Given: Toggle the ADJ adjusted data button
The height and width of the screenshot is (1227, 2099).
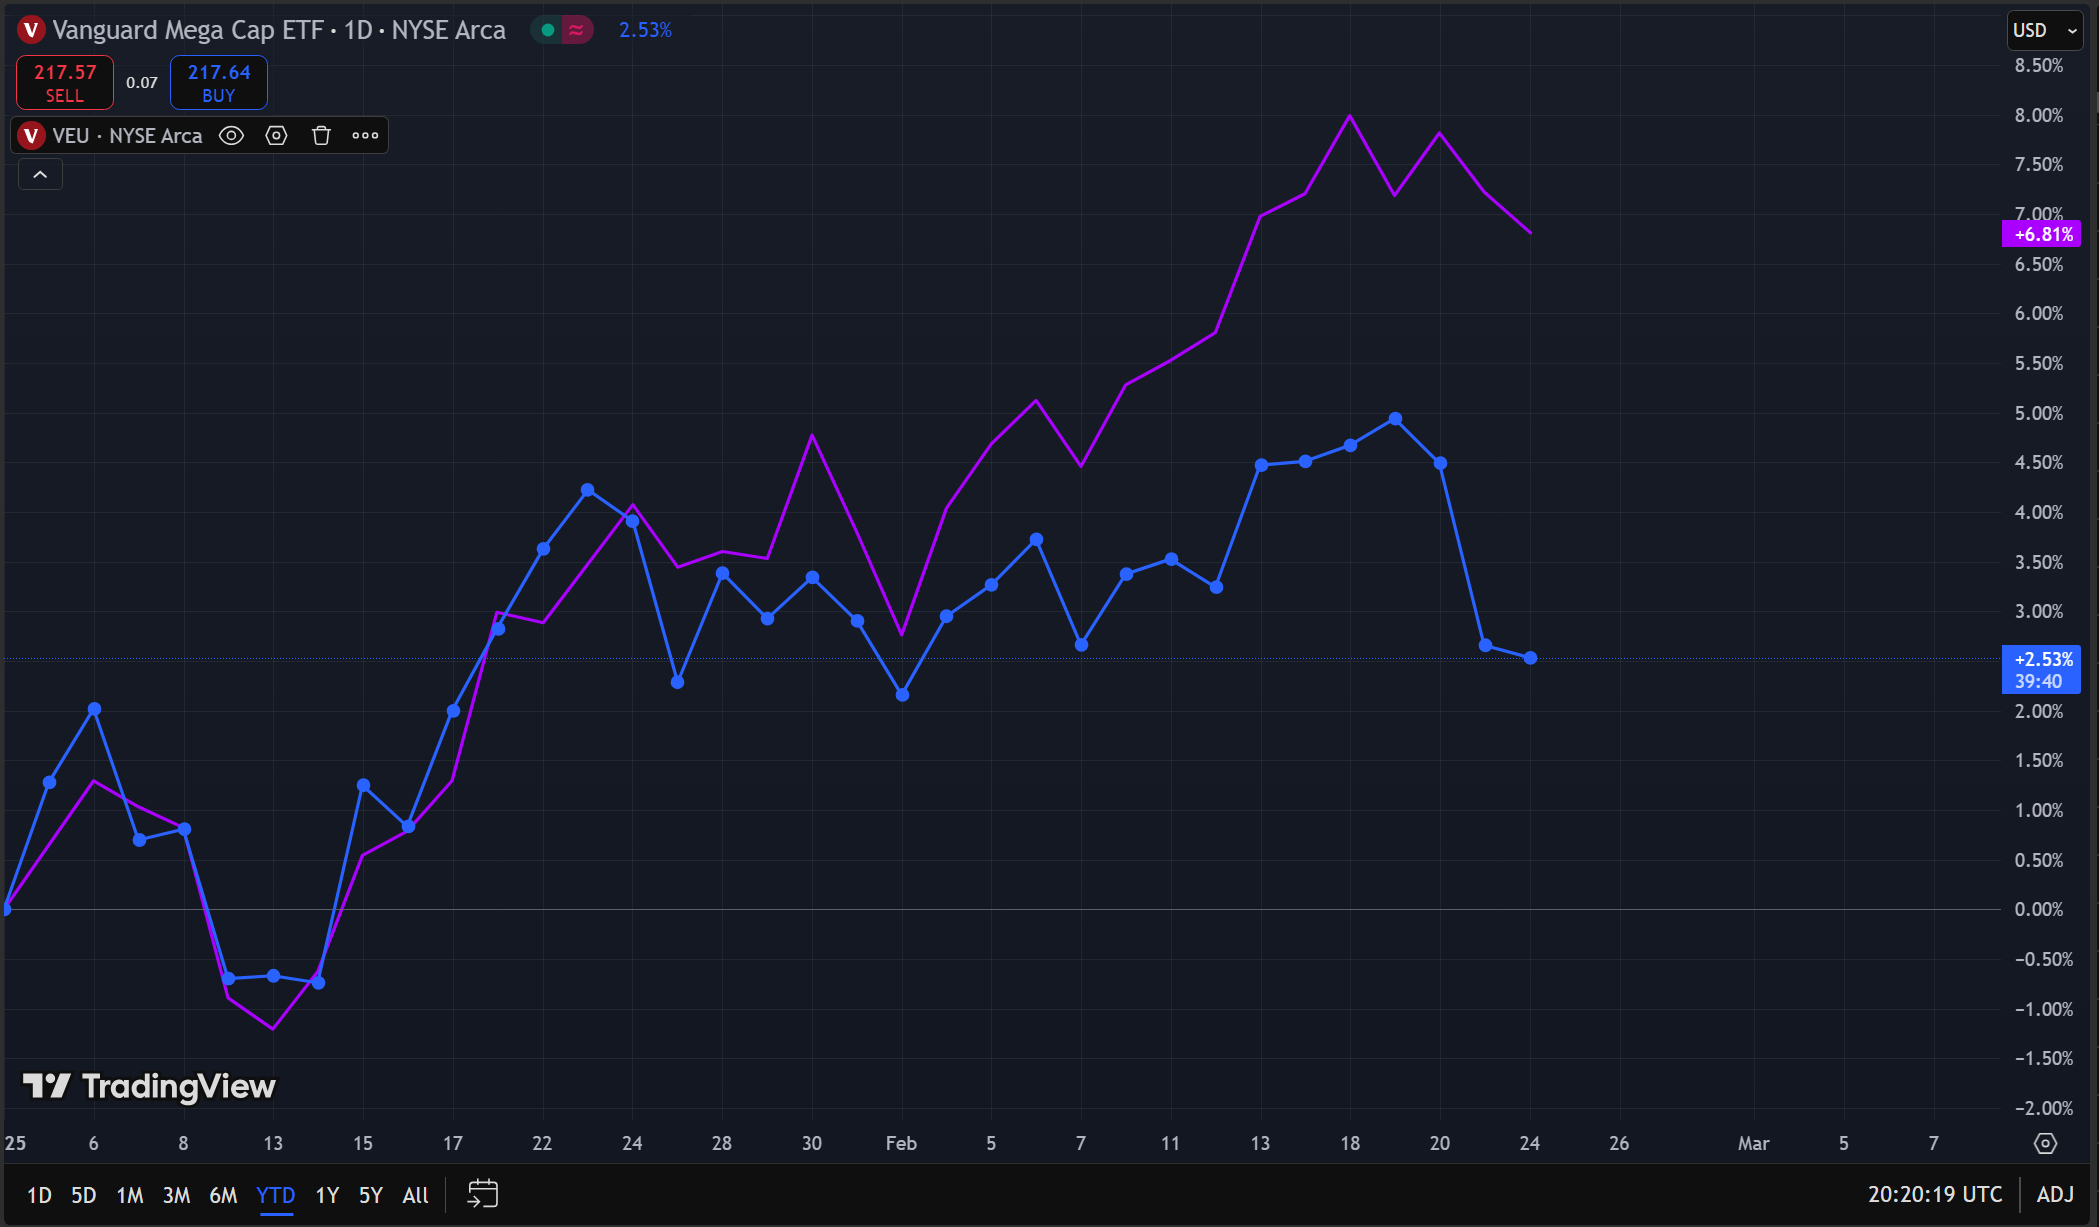Looking at the screenshot, I should 2055,1195.
